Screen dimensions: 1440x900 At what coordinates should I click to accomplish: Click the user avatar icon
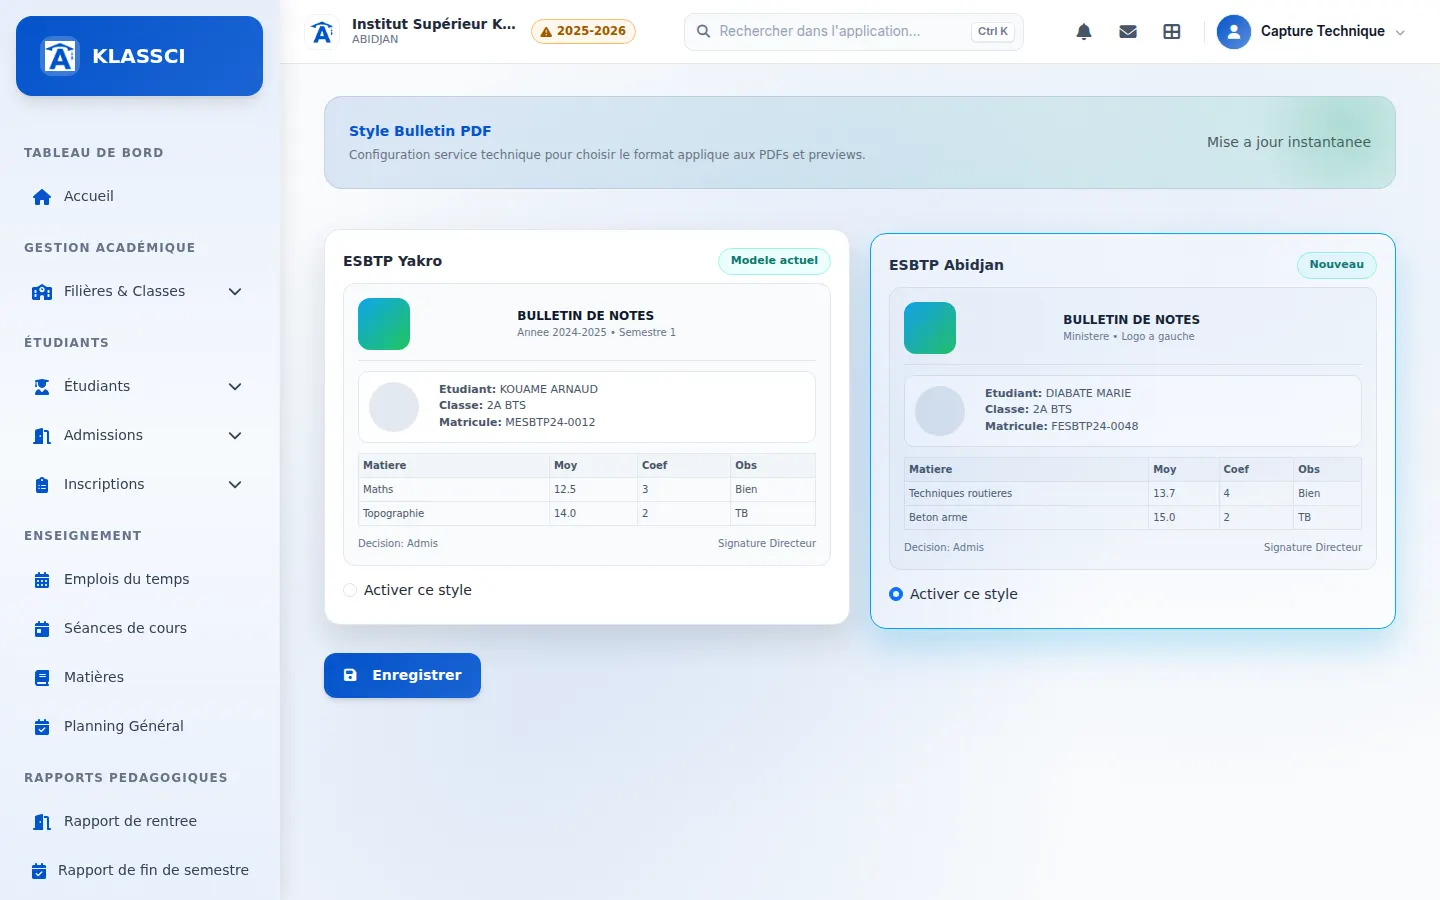point(1234,32)
